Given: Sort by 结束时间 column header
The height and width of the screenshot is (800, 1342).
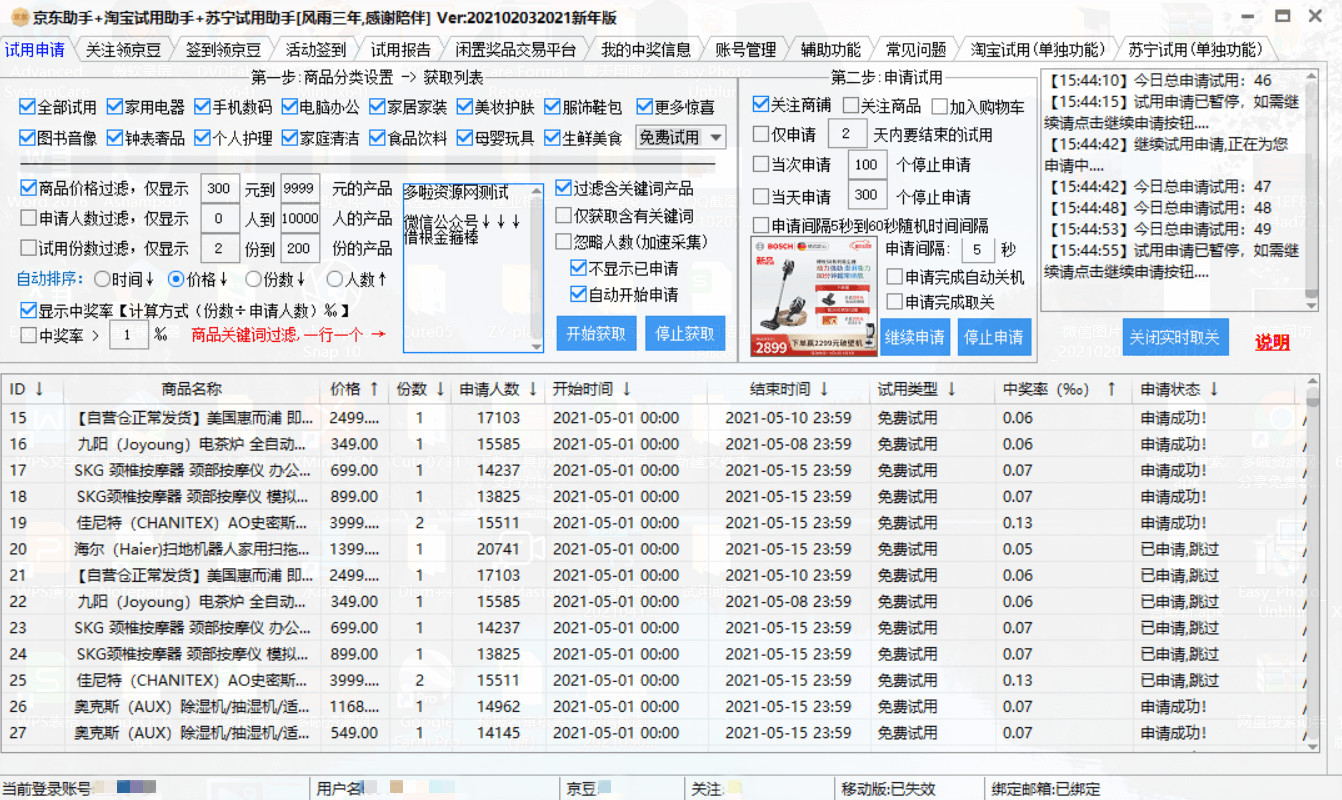Looking at the screenshot, I should pyautogui.click(x=790, y=389).
